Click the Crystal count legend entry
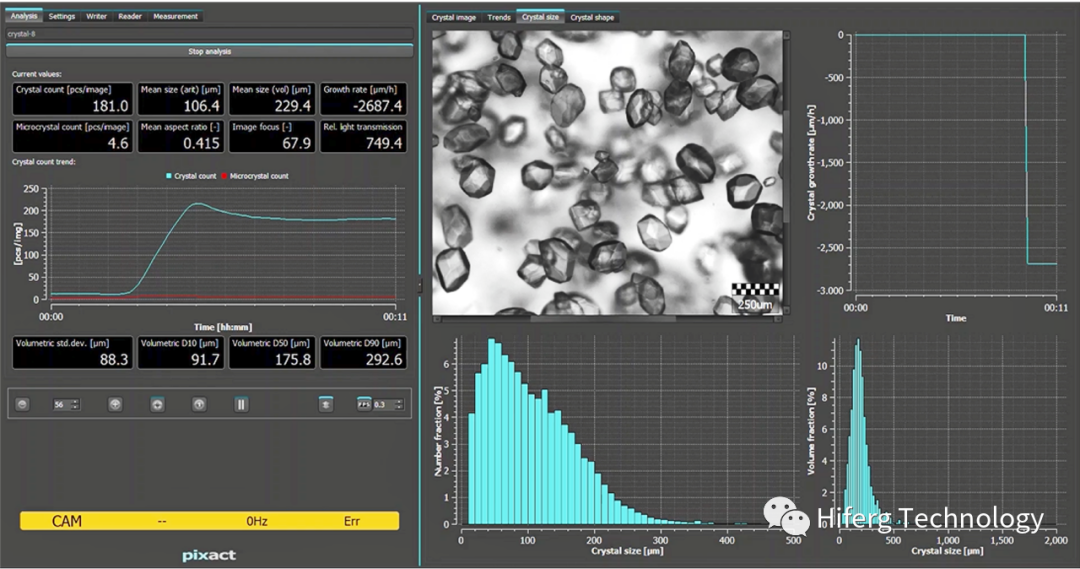The width and height of the screenshot is (1080, 569). (191, 176)
